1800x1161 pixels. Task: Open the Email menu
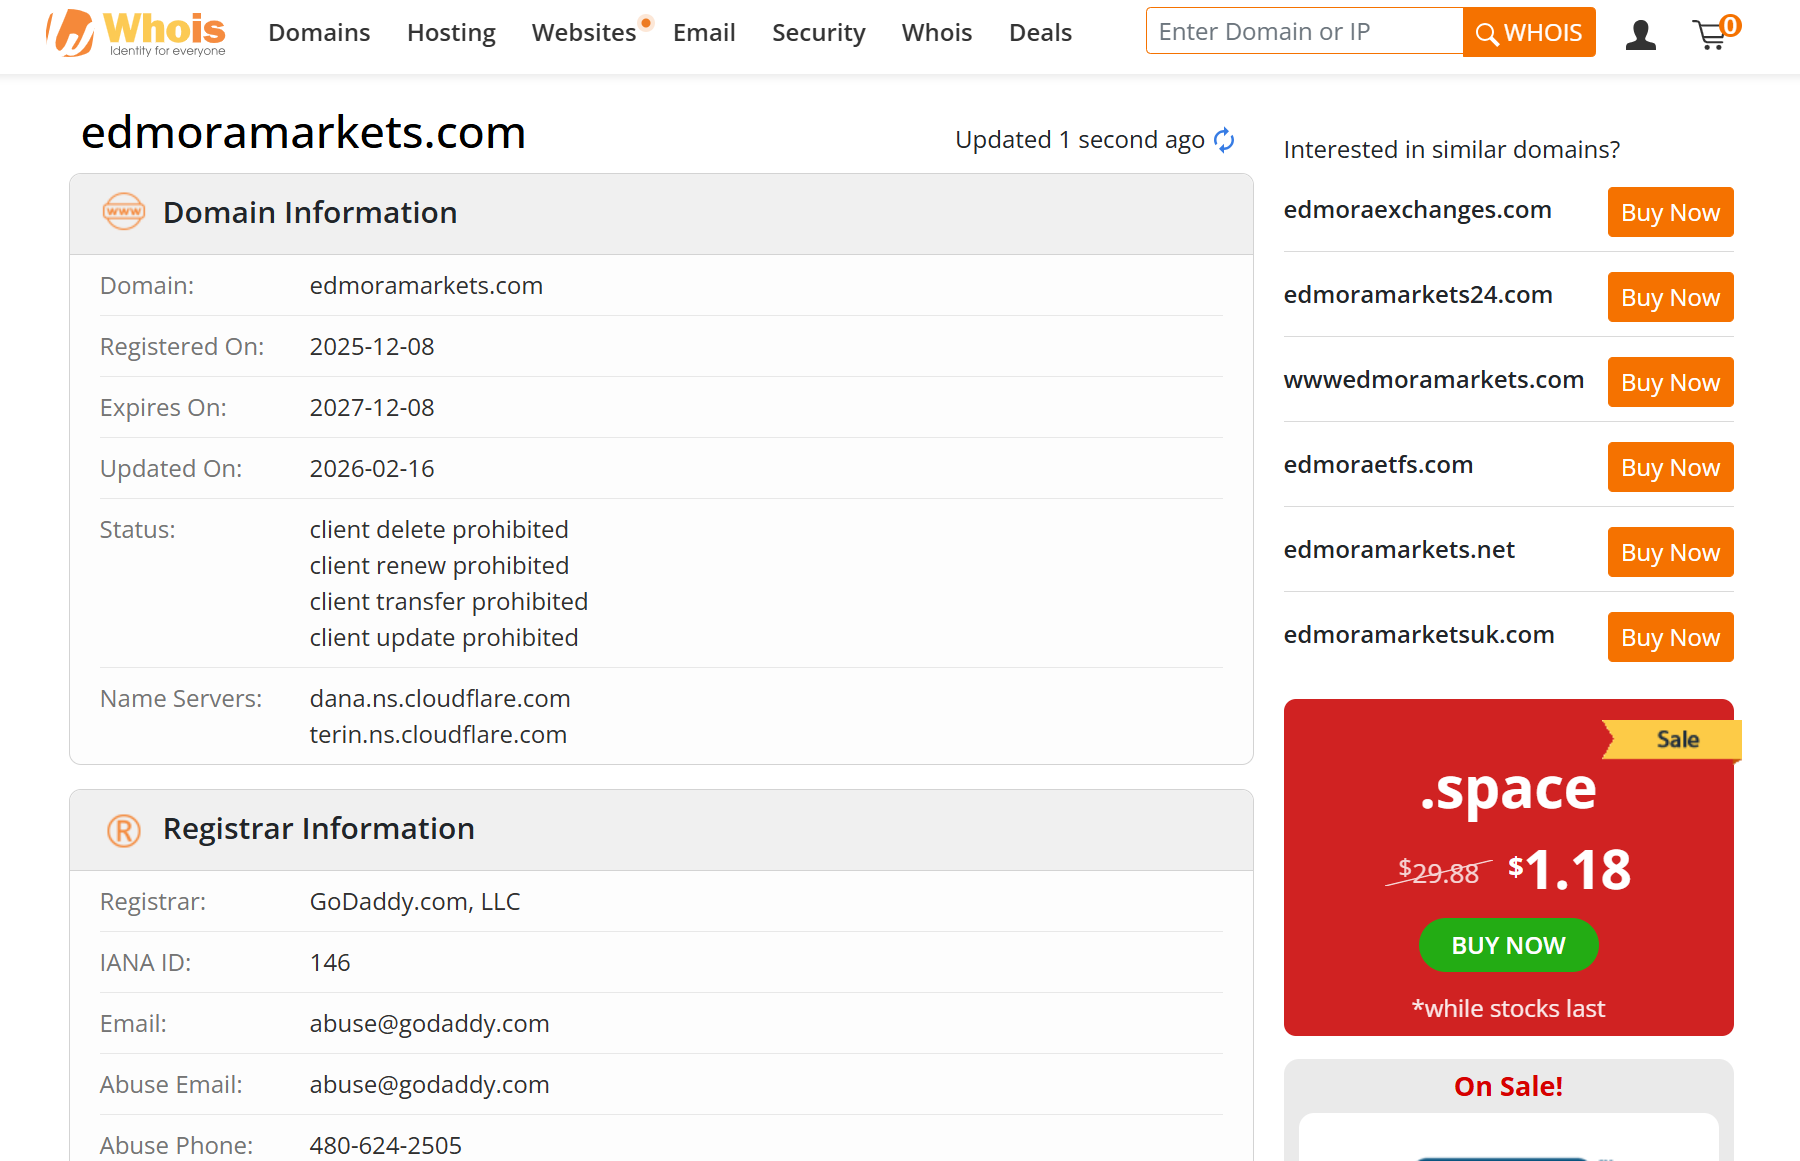point(704,33)
